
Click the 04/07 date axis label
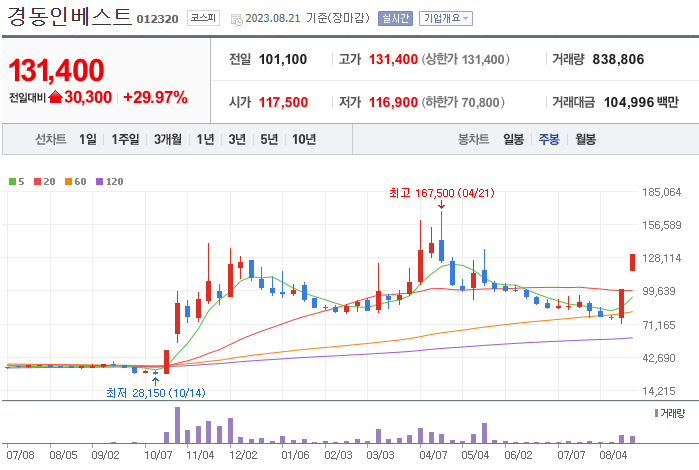433,455
